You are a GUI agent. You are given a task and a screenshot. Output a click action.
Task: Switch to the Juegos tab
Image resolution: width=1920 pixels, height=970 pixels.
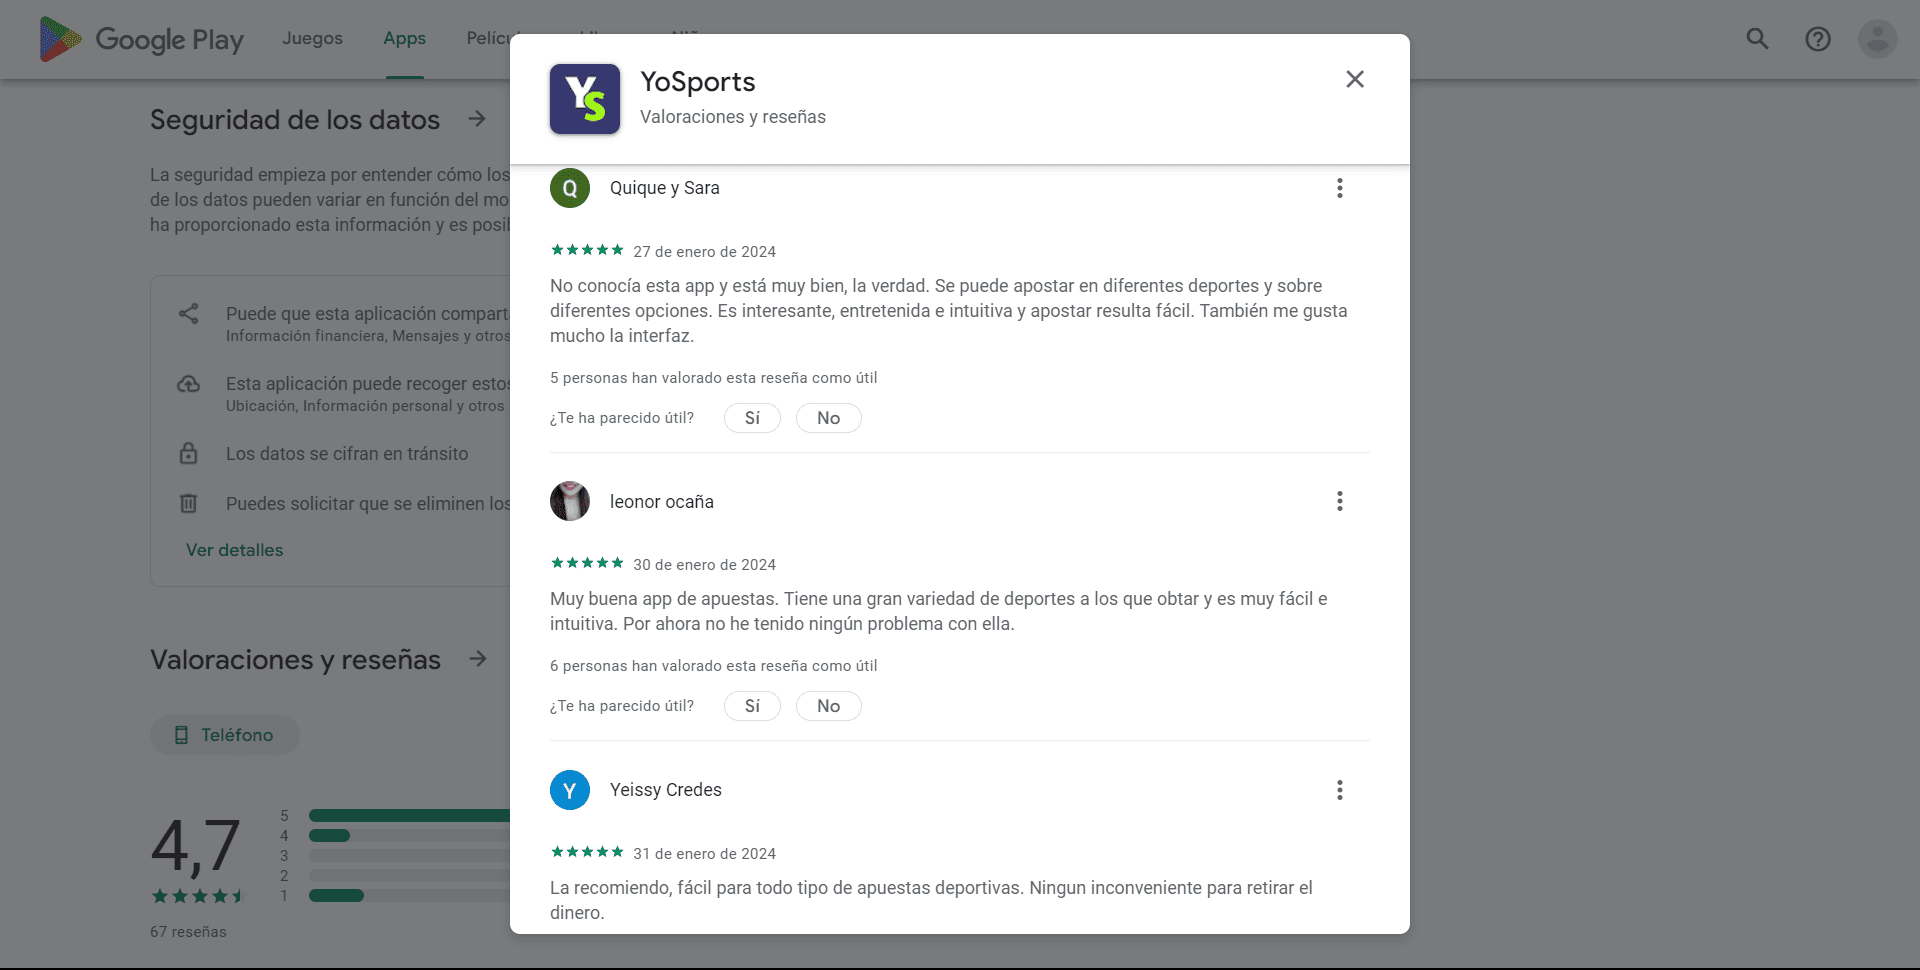(x=313, y=38)
